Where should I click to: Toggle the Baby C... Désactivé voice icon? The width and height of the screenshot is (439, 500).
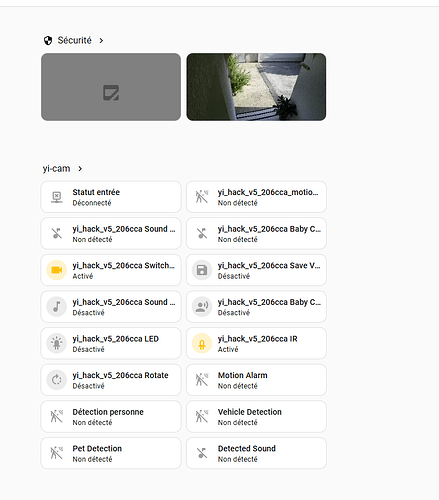click(202, 307)
